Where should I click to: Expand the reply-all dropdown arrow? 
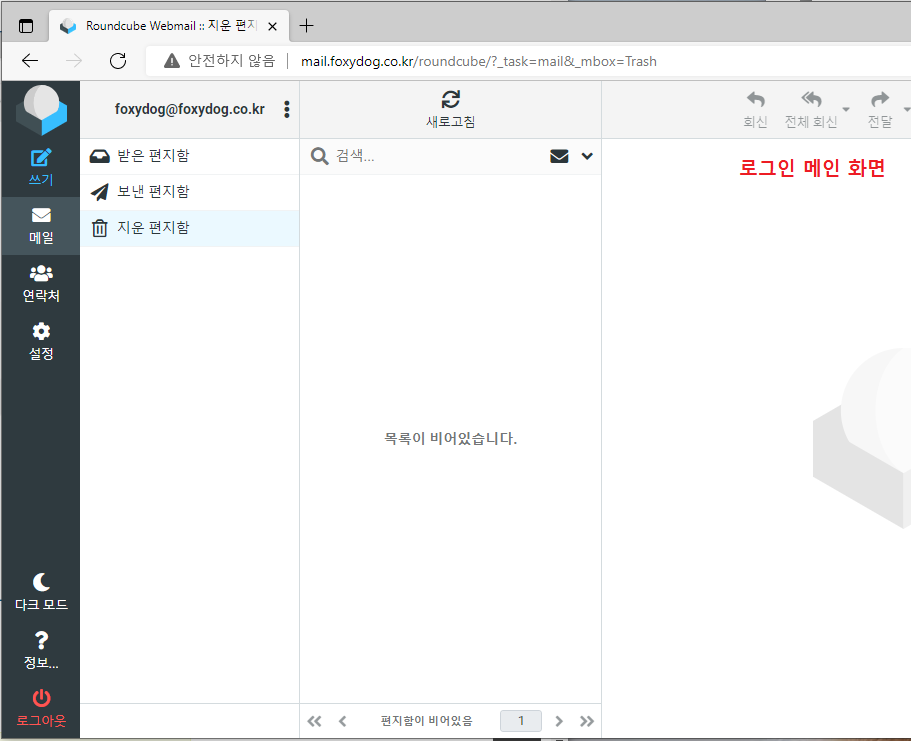tap(846, 109)
